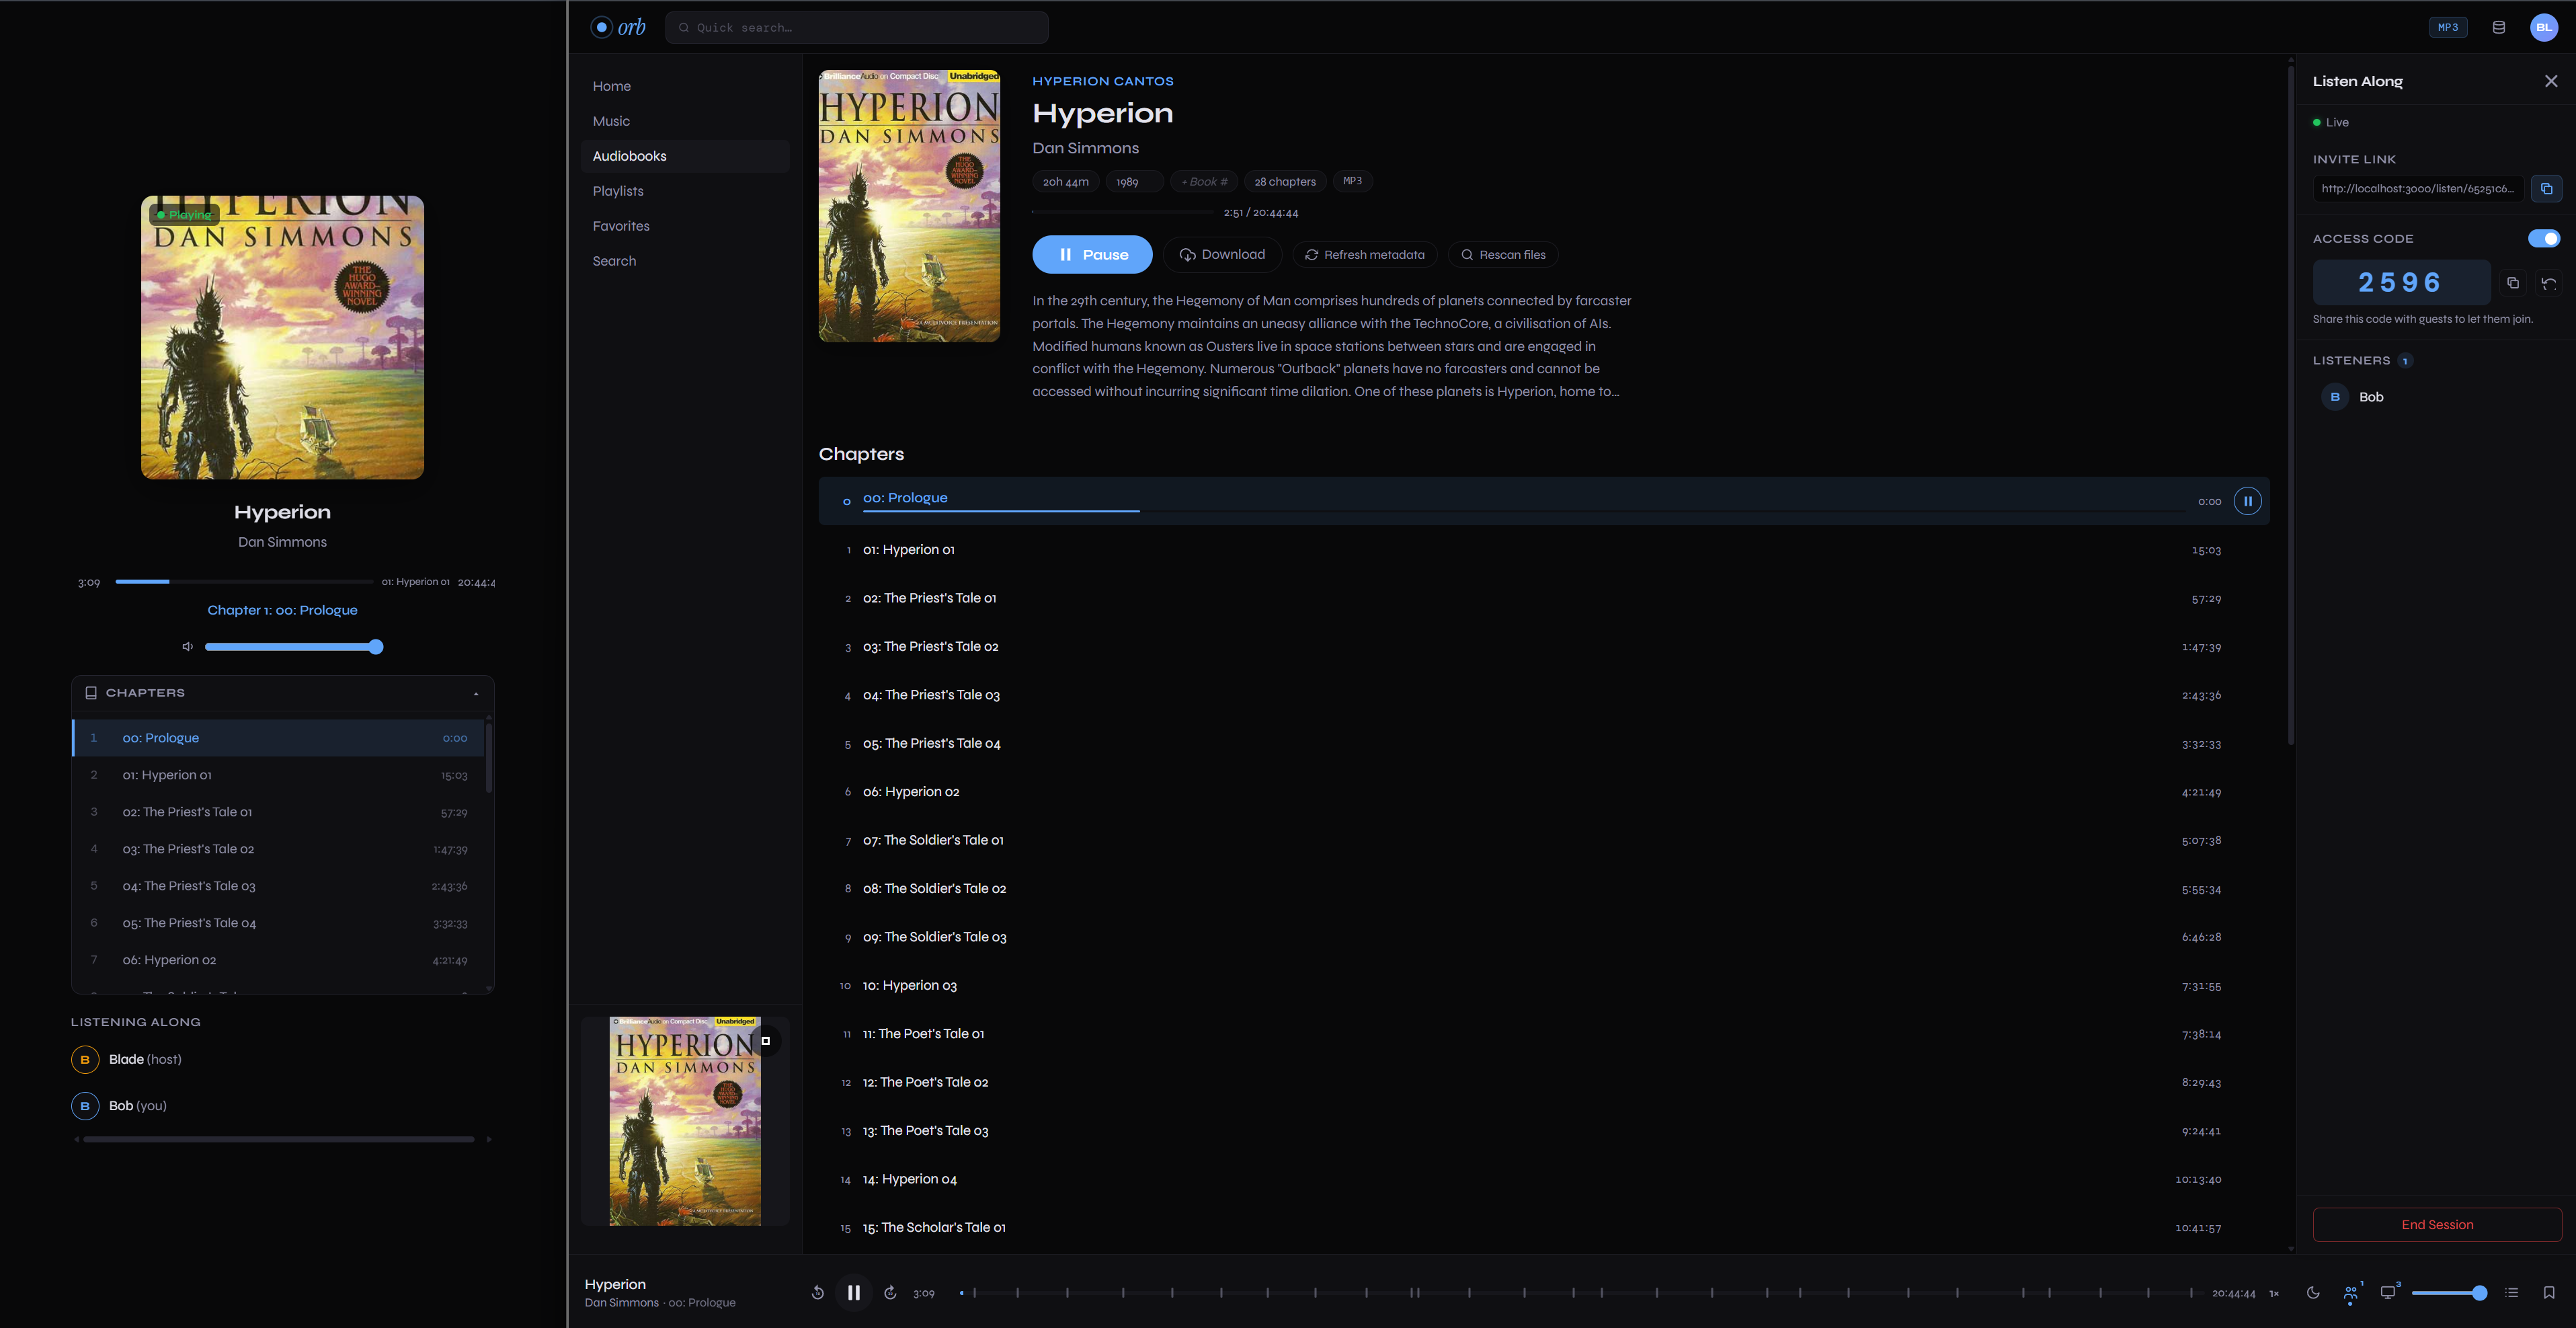
Task: Open the 1x playback speed selector
Action: click(2273, 1293)
